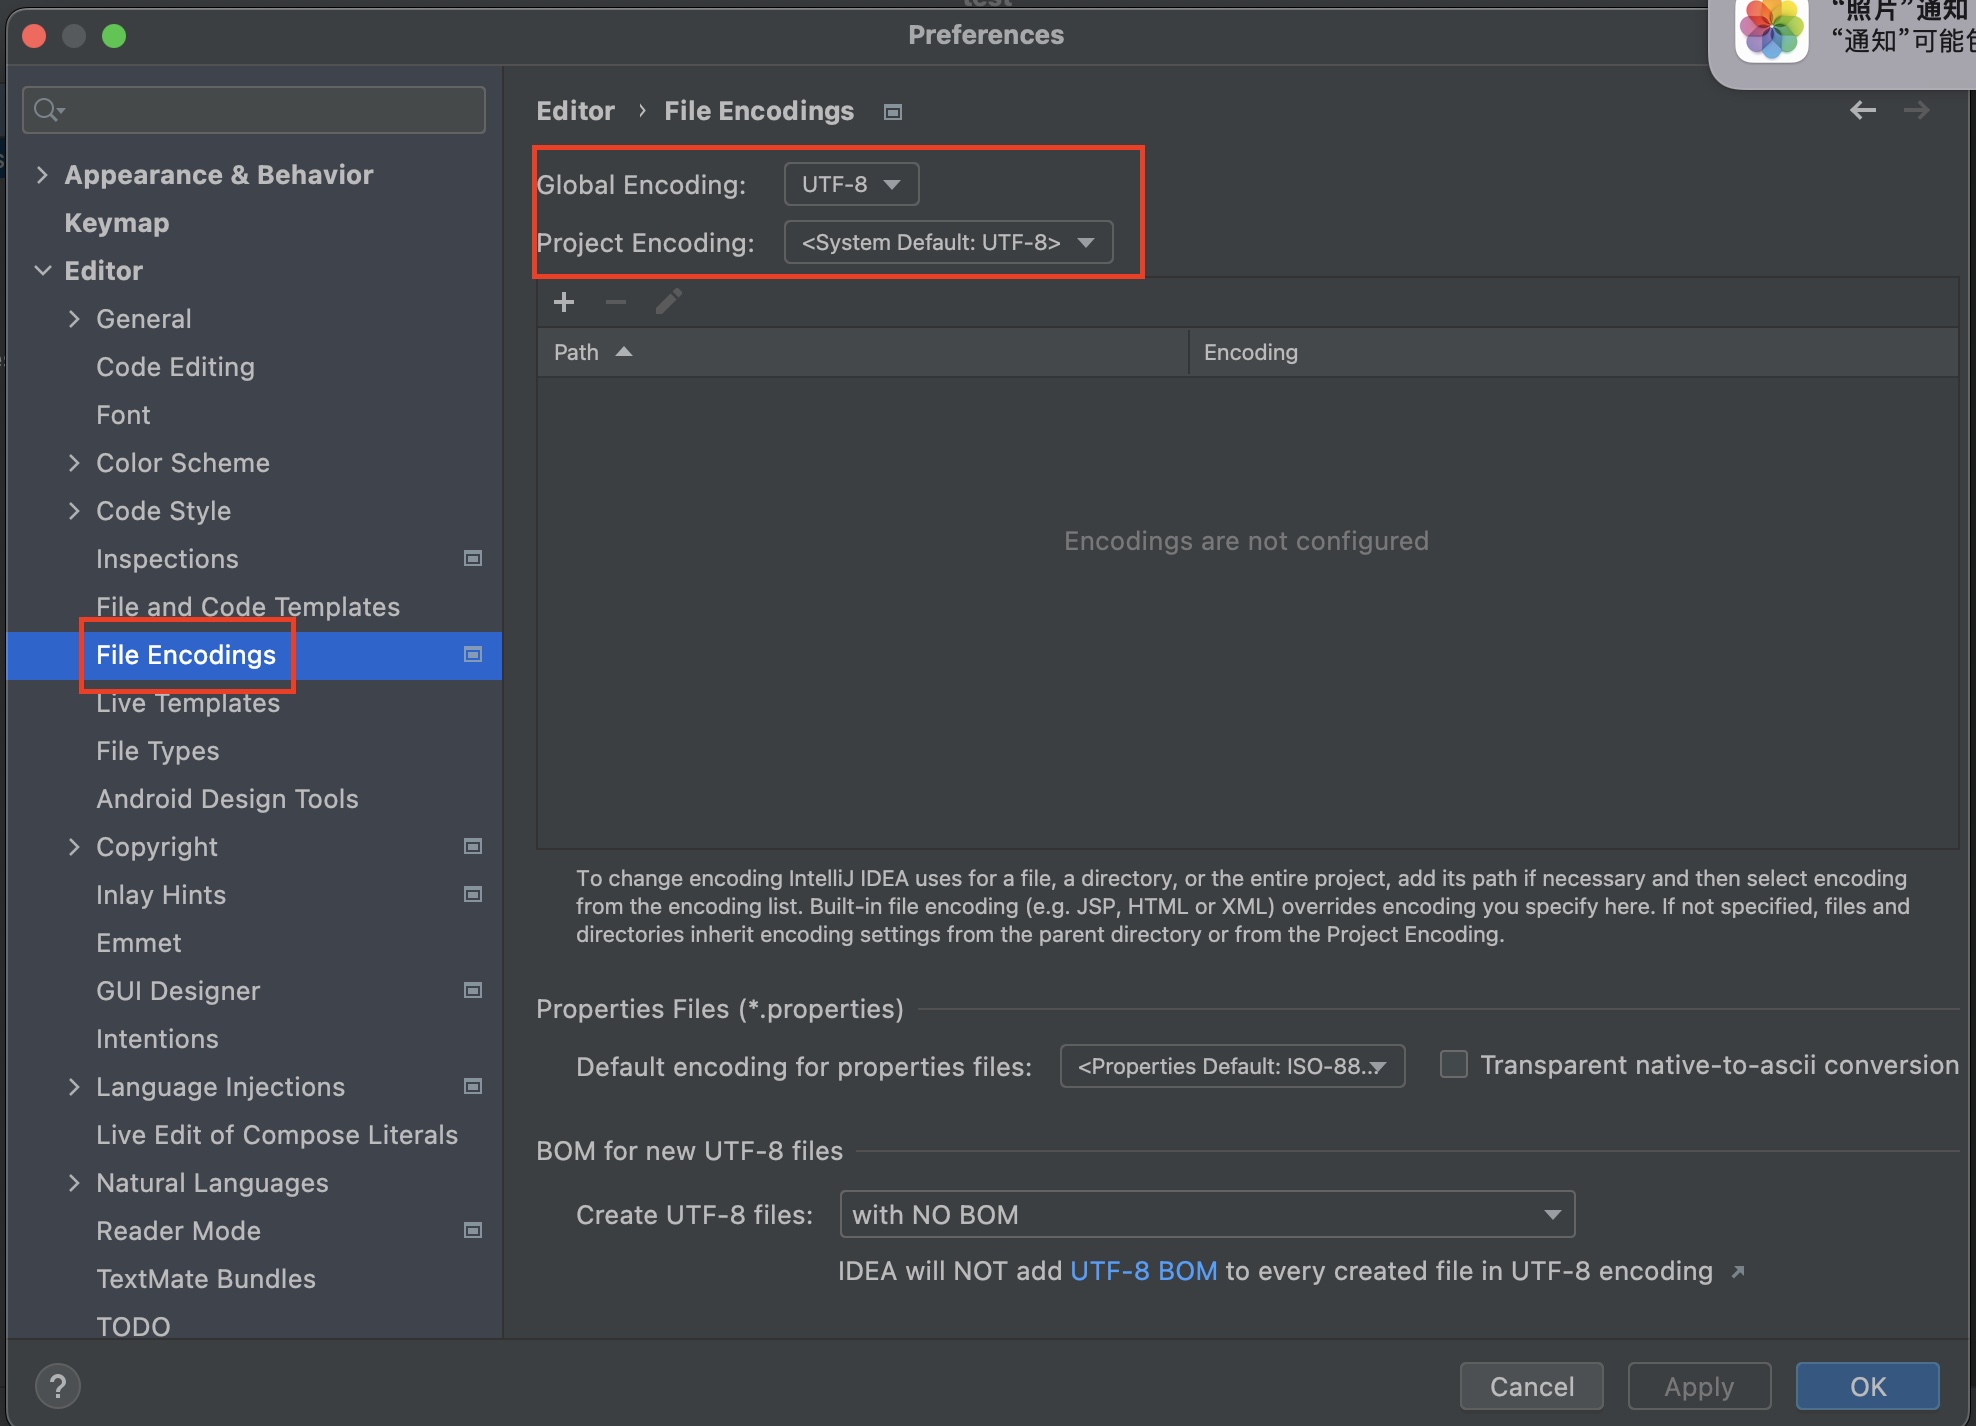Click the Photos notification icon

click(x=1771, y=28)
